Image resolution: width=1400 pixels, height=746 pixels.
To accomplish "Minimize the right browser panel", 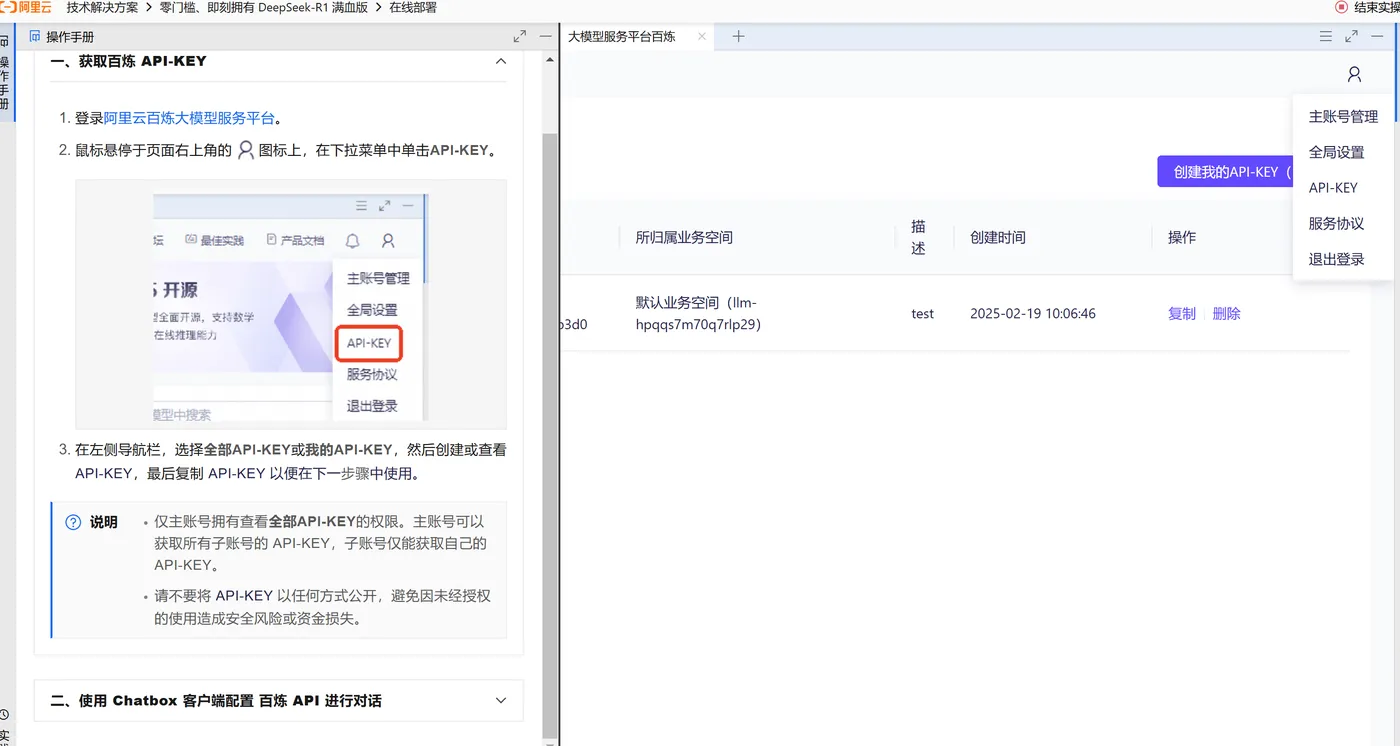I will click(x=1377, y=37).
